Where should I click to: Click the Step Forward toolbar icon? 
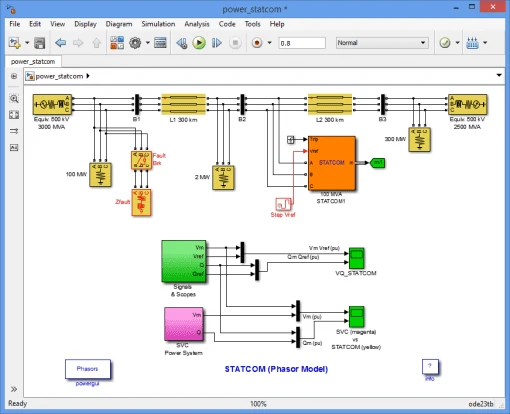coord(217,43)
